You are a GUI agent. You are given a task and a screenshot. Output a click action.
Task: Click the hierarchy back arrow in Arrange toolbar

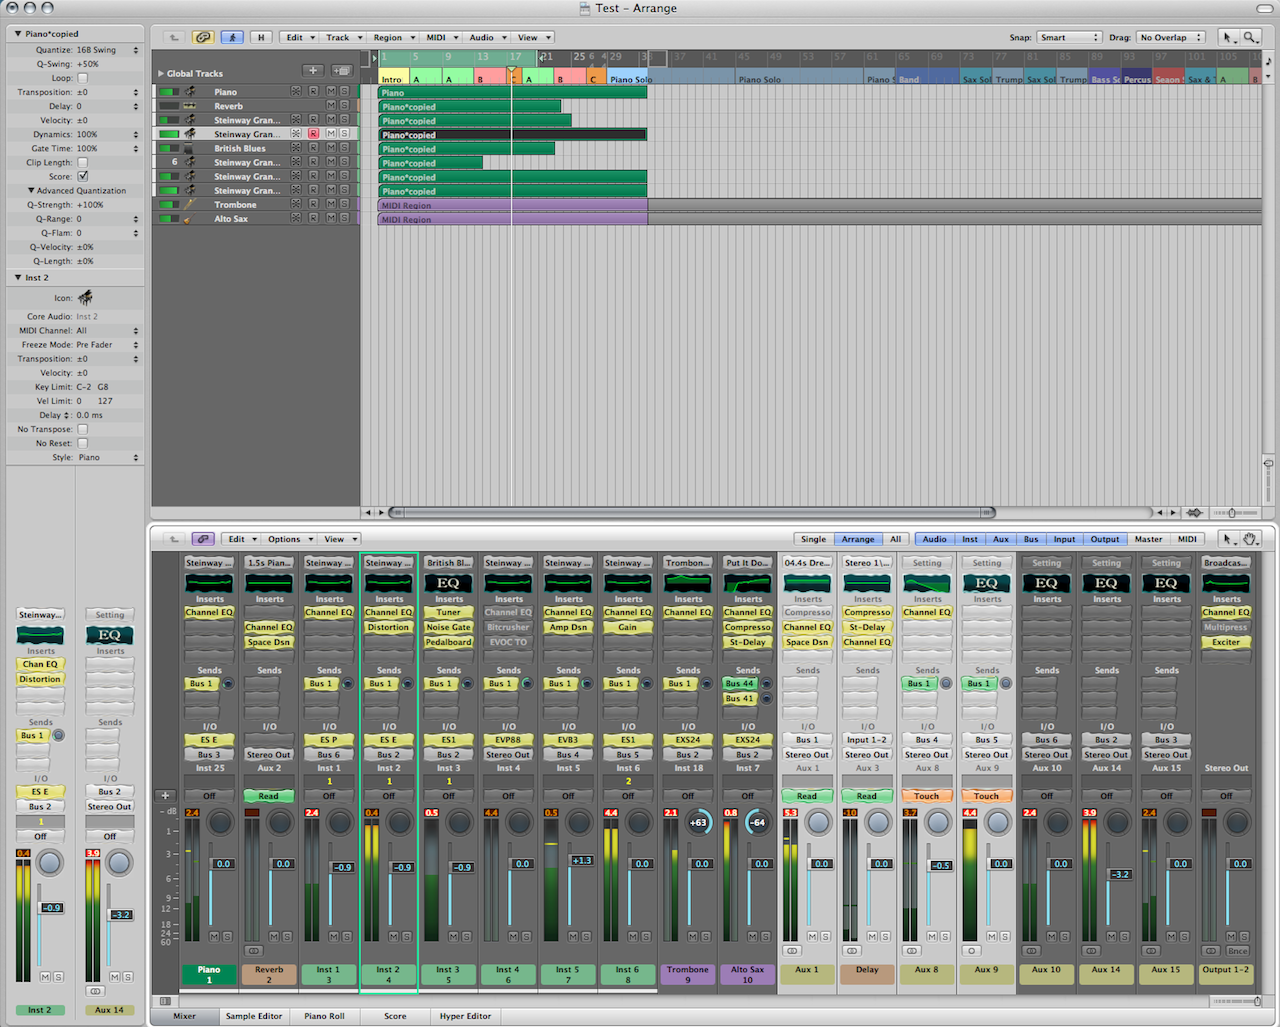point(174,37)
